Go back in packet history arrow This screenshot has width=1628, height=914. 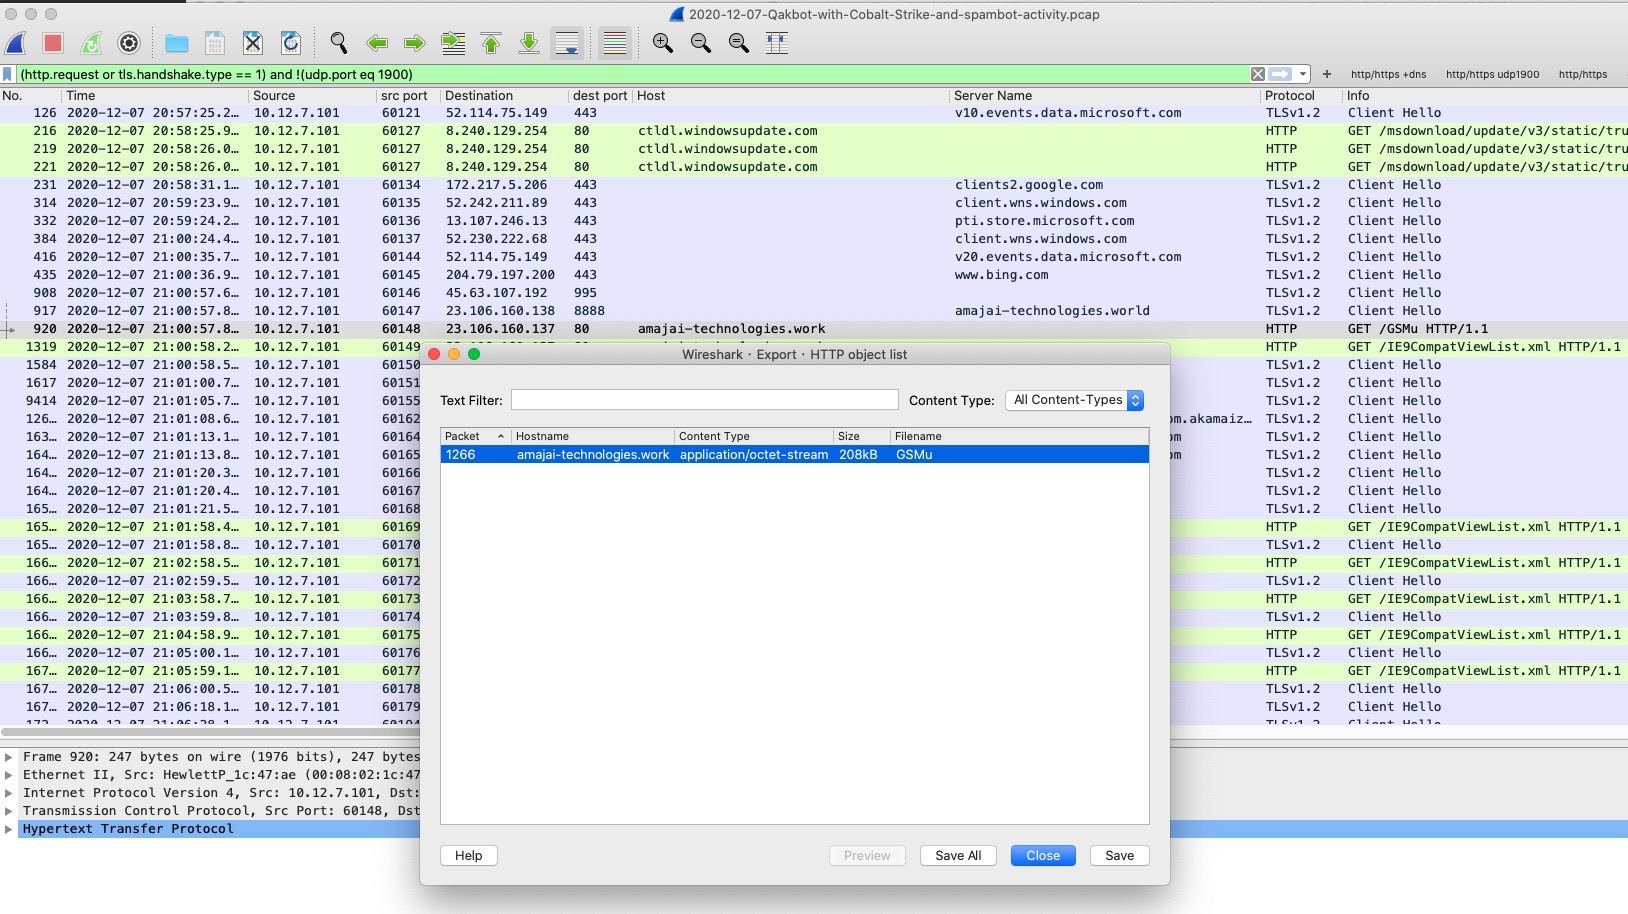(x=377, y=43)
